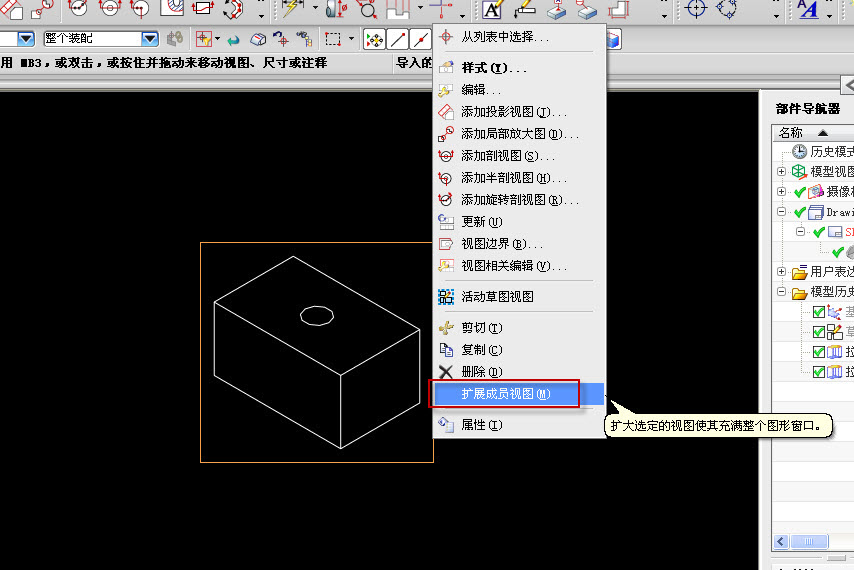Screen dimensions: 854x570
Task: Select the cylinder diameter dimension icon
Action: pos(336,8)
